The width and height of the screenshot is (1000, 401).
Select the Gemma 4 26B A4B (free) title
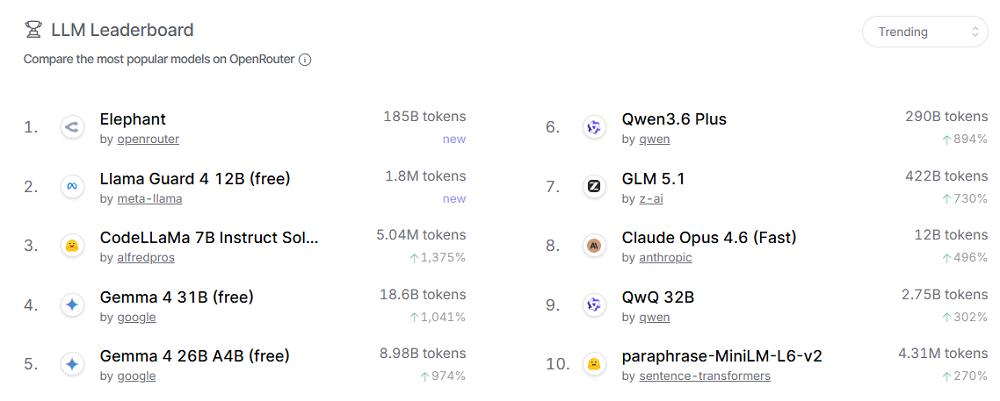click(194, 356)
